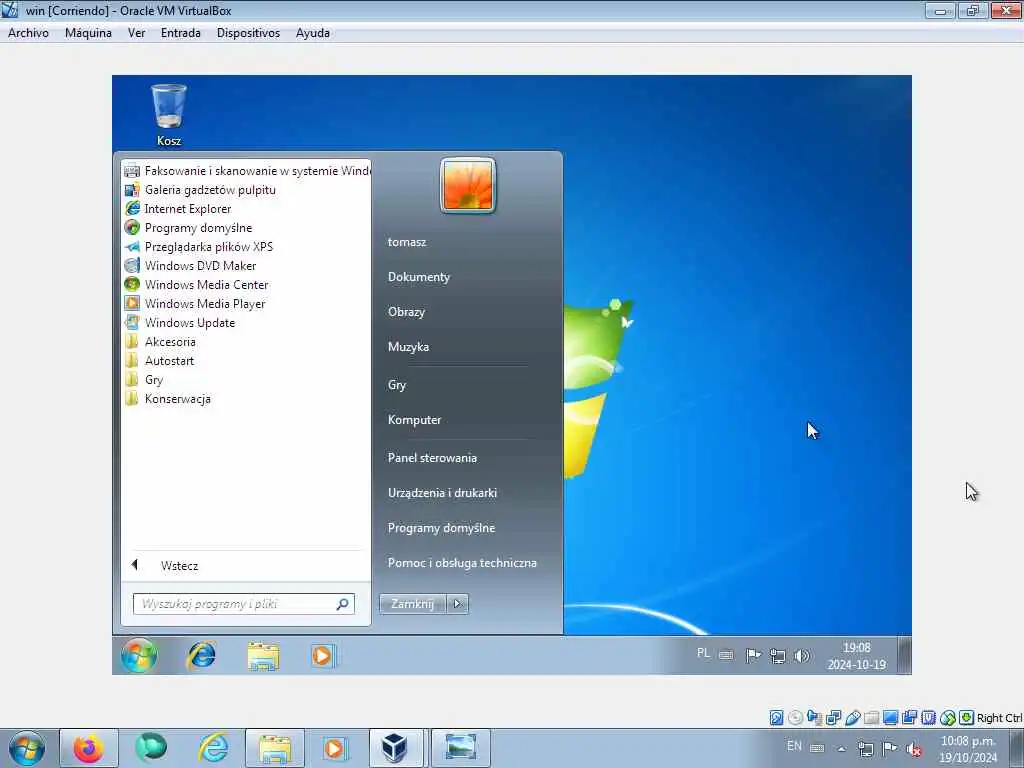Click the guest Action Center flag icon
The height and width of the screenshot is (768, 1024).
[753, 656]
